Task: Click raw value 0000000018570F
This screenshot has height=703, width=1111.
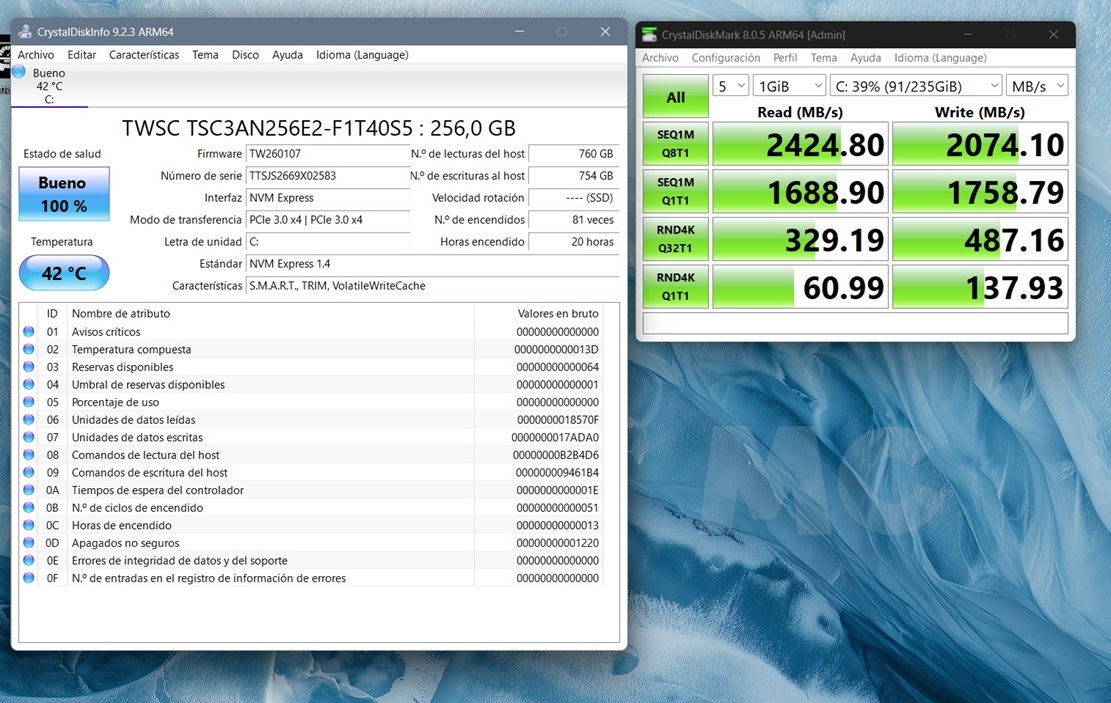Action: (x=558, y=420)
